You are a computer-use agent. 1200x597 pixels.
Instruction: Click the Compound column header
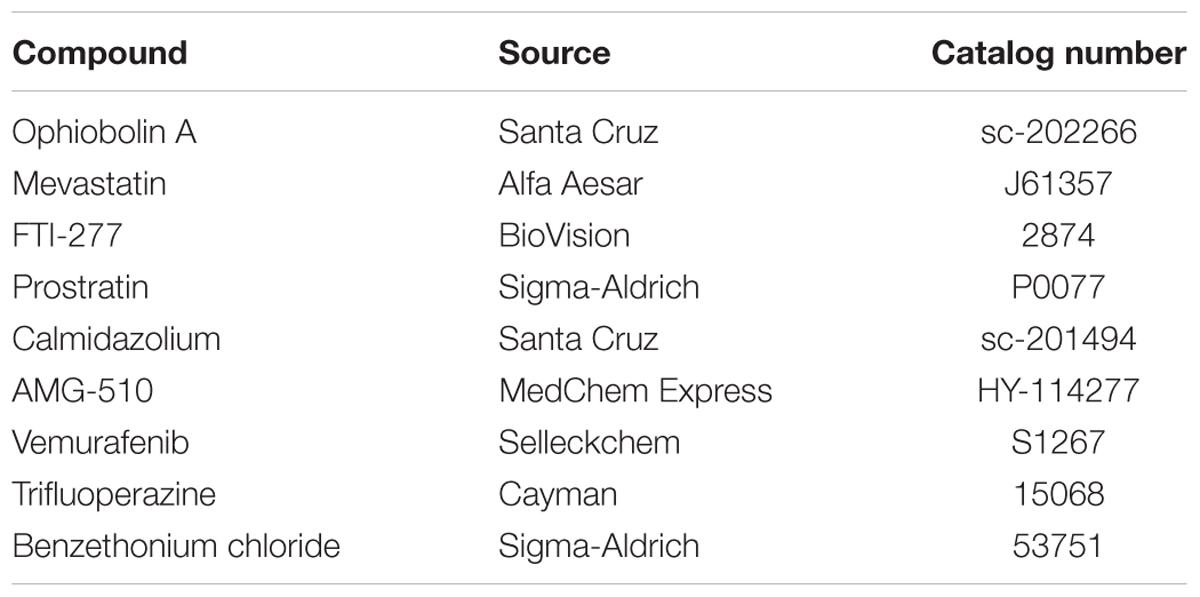click(99, 54)
